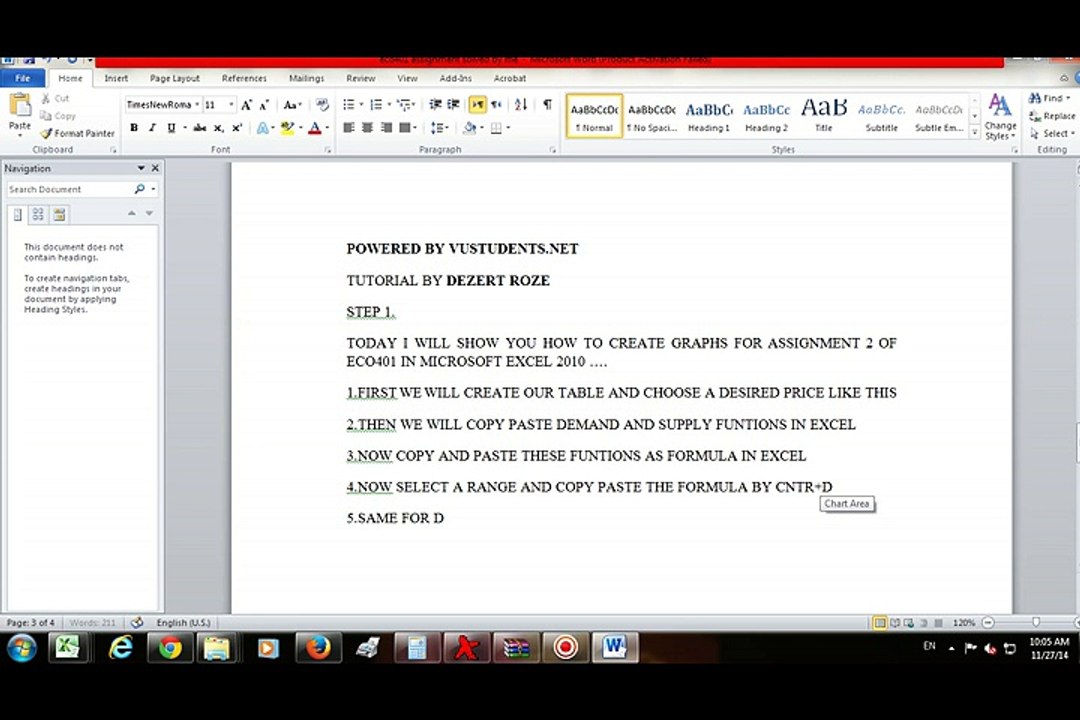
Task: Open Text Effects icon
Action: point(262,127)
